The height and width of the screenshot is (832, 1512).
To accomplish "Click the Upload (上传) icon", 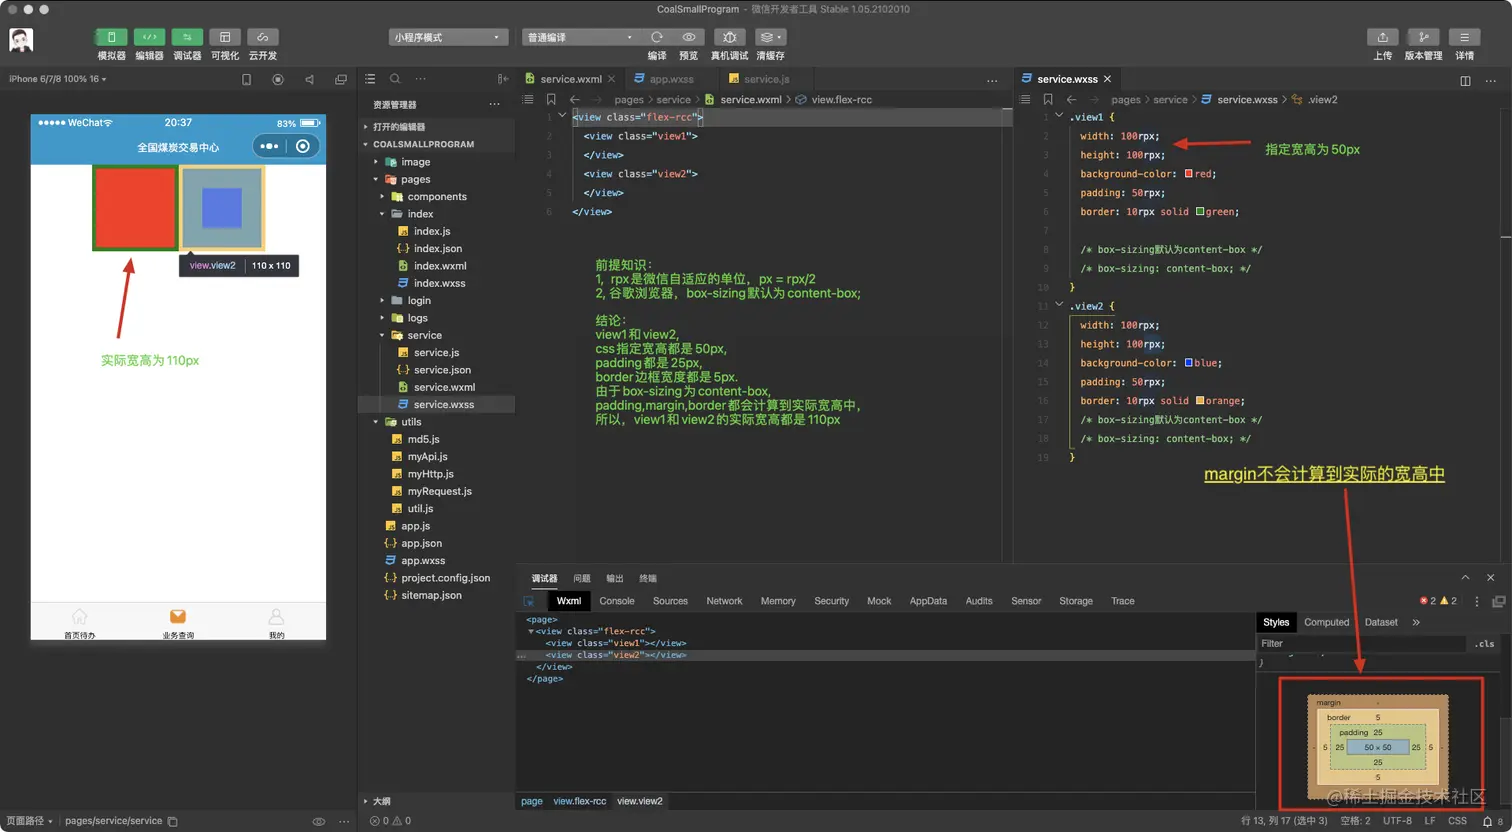I will click(x=1382, y=37).
